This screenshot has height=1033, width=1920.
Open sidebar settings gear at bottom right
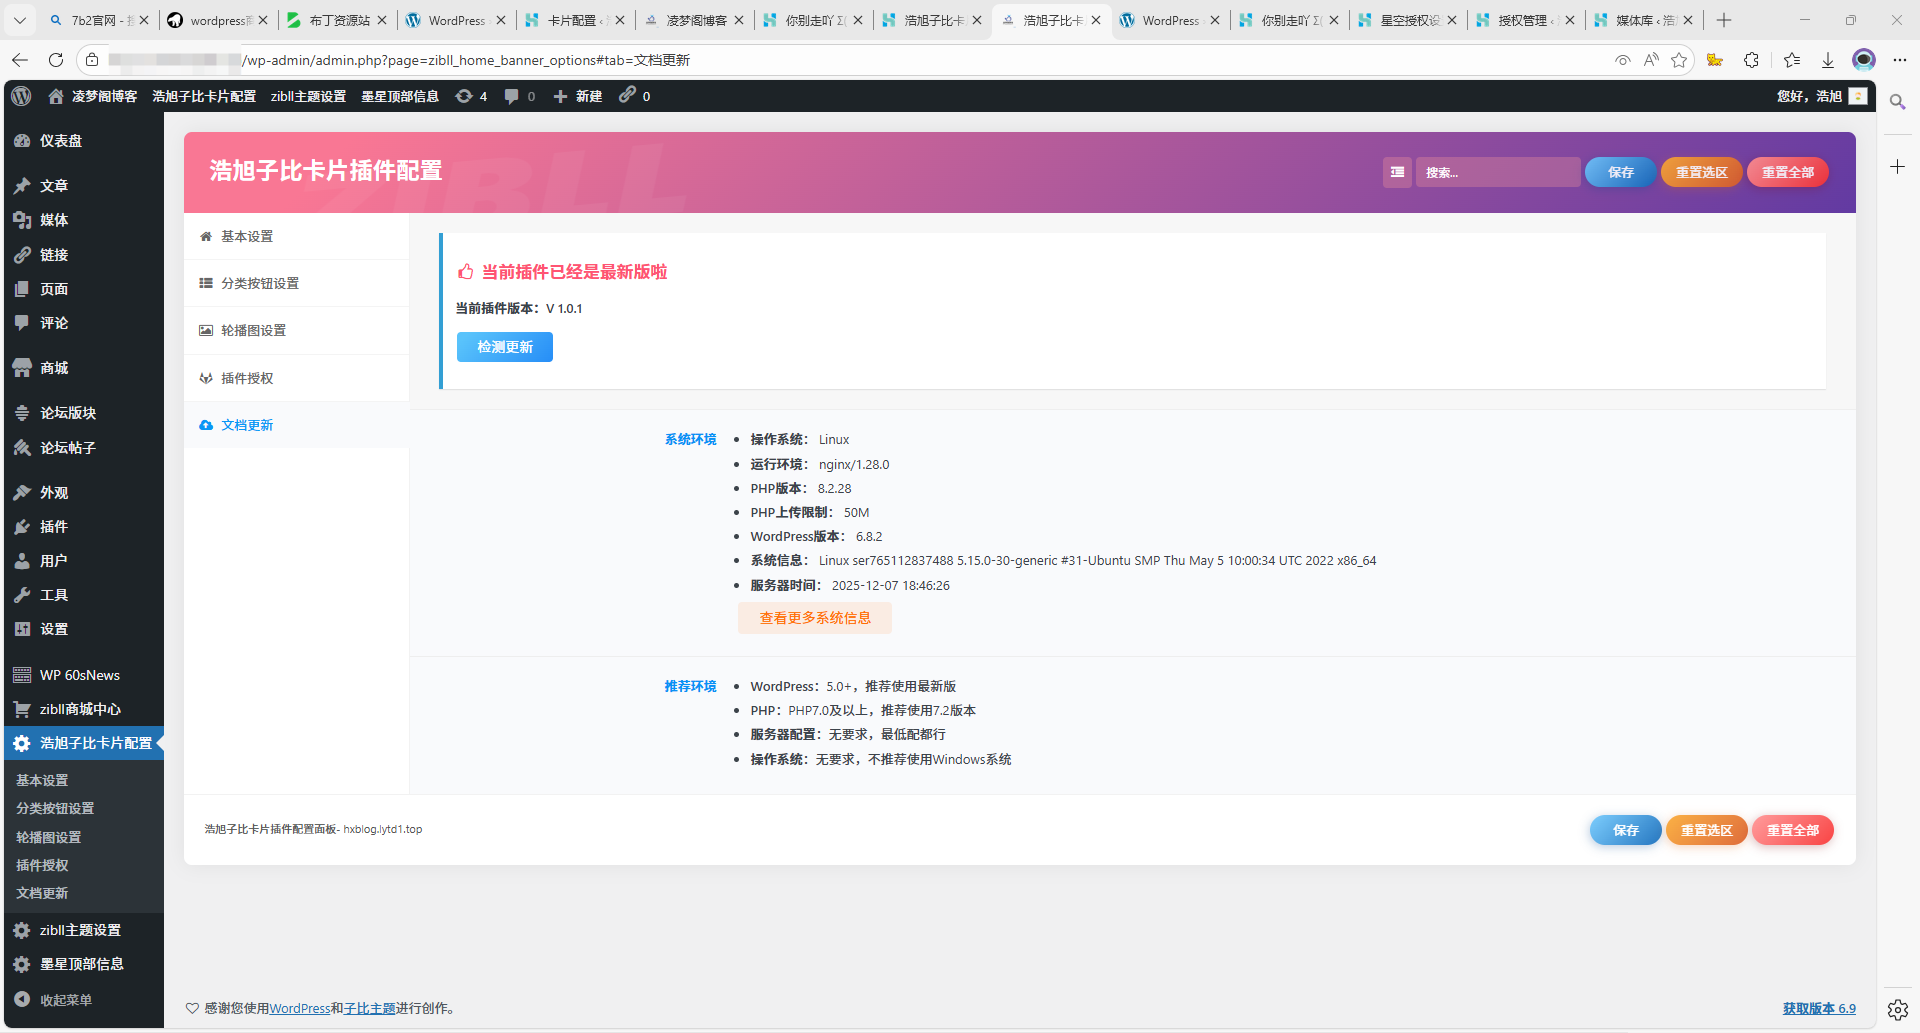[x=1897, y=1009]
